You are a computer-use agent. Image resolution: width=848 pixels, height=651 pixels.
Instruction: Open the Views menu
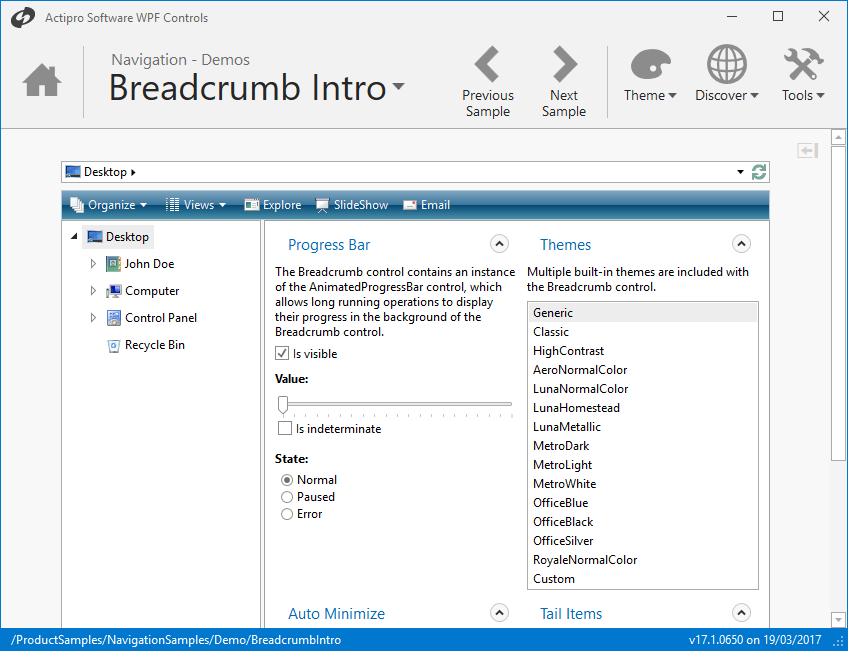(x=196, y=204)
